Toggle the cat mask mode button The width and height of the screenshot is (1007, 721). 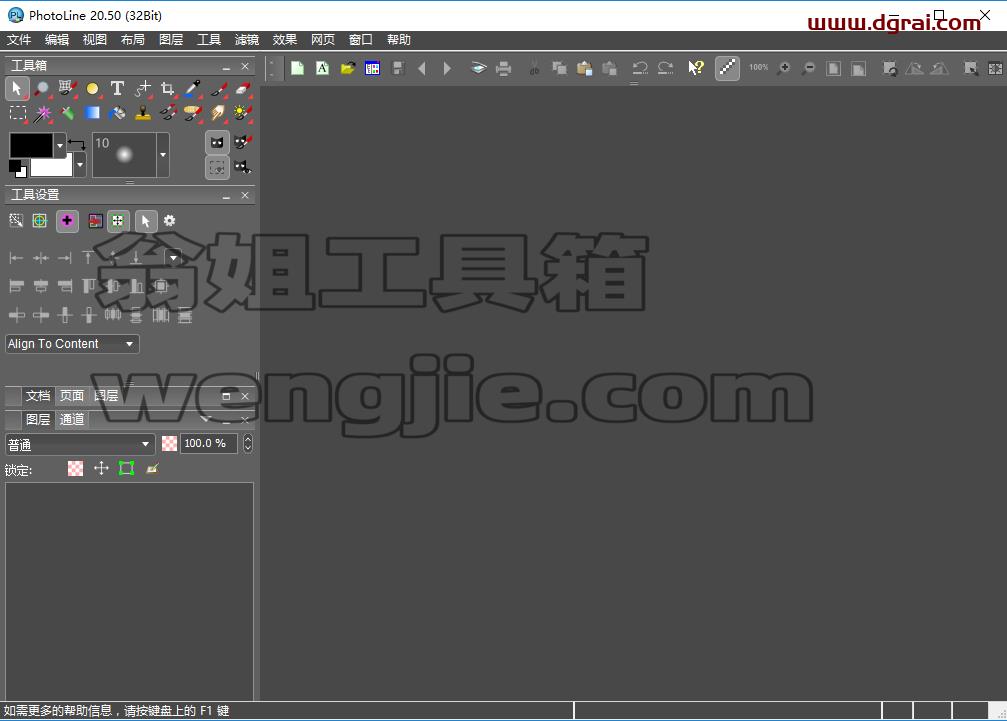(x=217, y=143)
